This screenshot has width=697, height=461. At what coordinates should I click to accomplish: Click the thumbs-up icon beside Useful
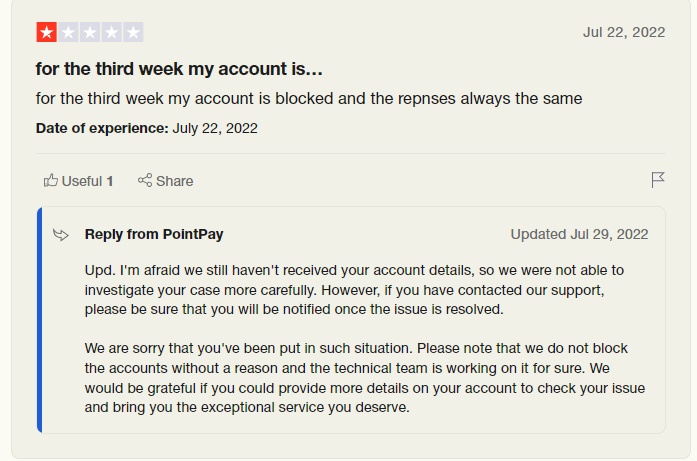click(51, 180)
